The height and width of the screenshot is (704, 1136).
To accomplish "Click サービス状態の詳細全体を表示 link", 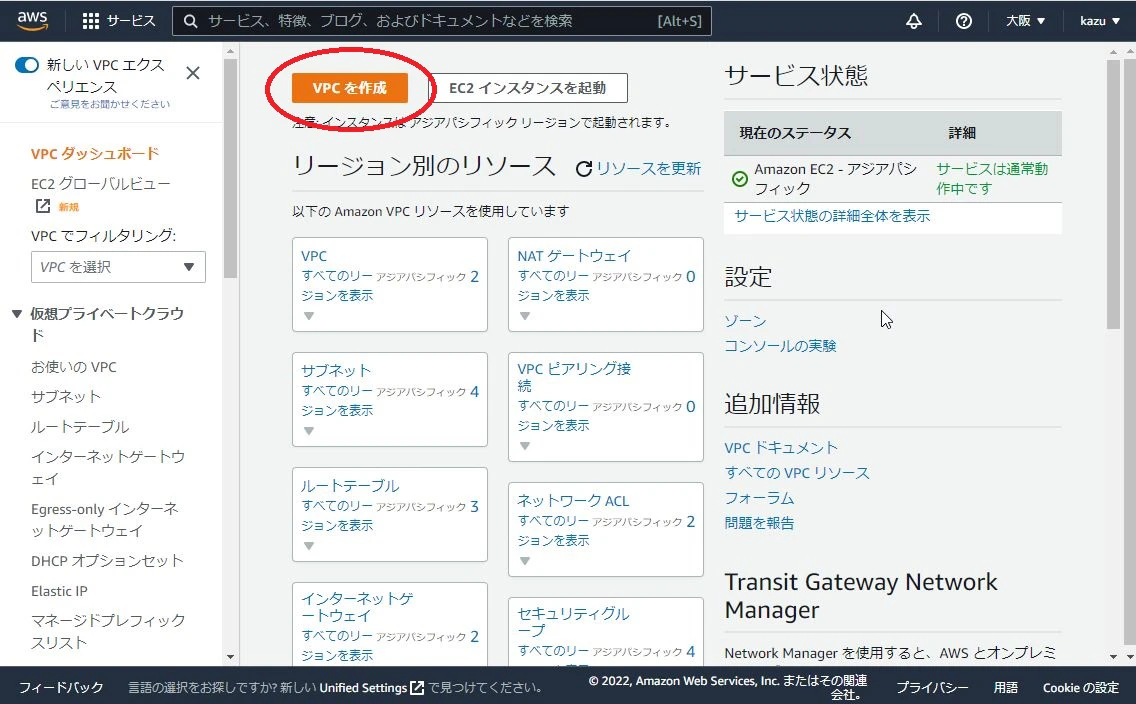I will [832, 216].
